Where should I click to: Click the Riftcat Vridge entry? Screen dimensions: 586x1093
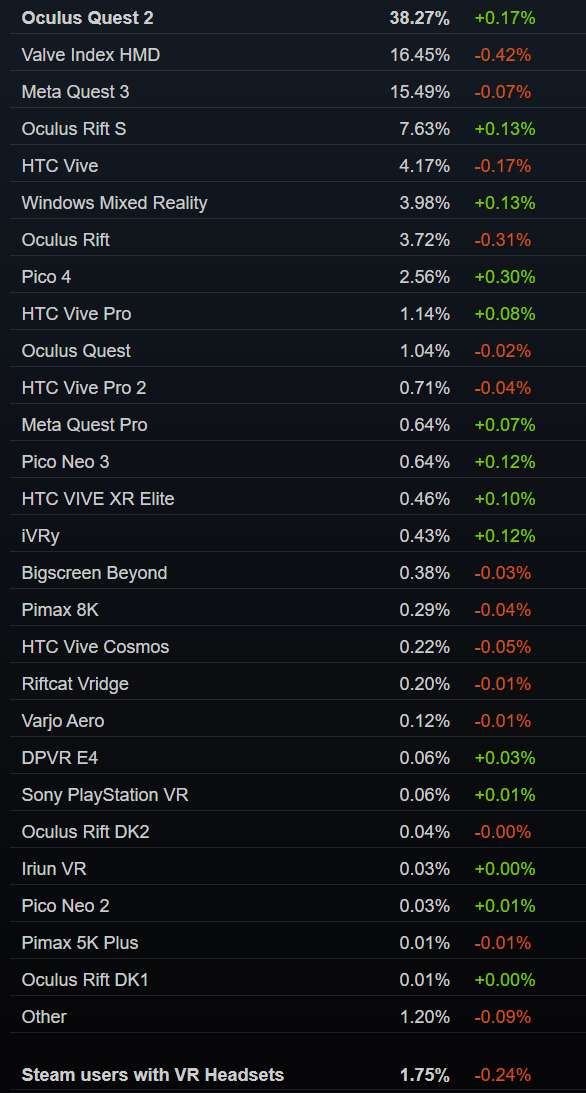[75, 684]
